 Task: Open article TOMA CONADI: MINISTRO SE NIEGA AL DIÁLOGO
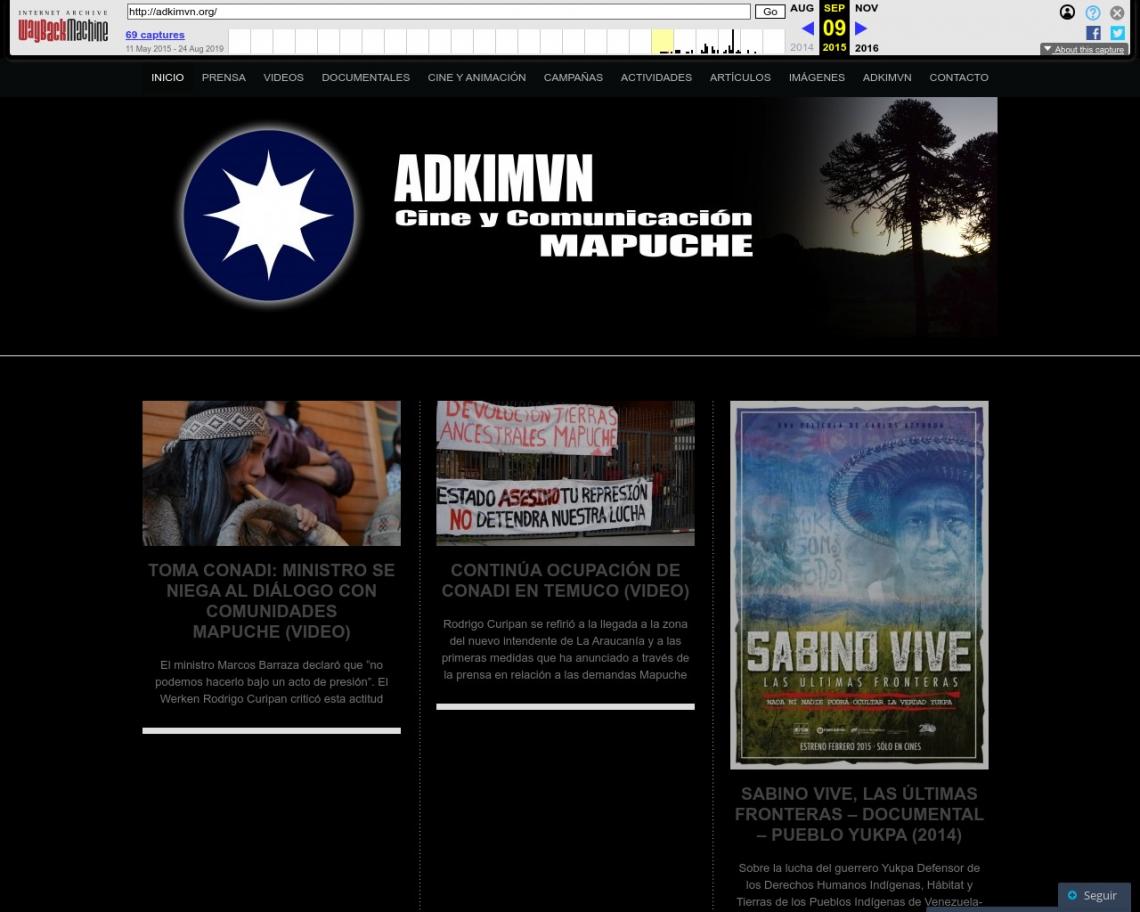[x=271, y=601]
